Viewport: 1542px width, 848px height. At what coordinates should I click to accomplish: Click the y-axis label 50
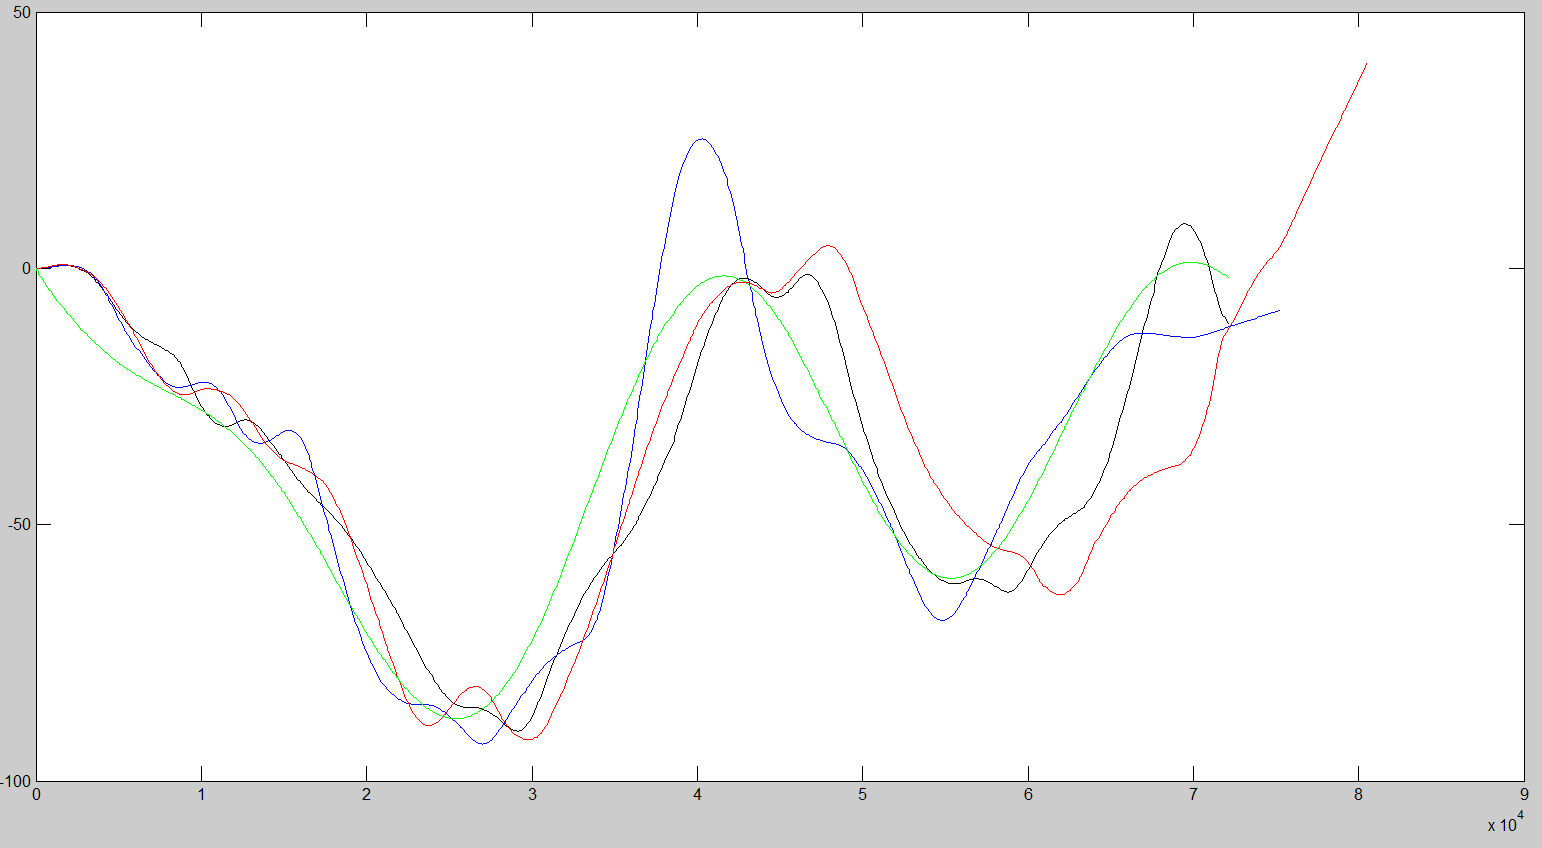click(24, 12)
